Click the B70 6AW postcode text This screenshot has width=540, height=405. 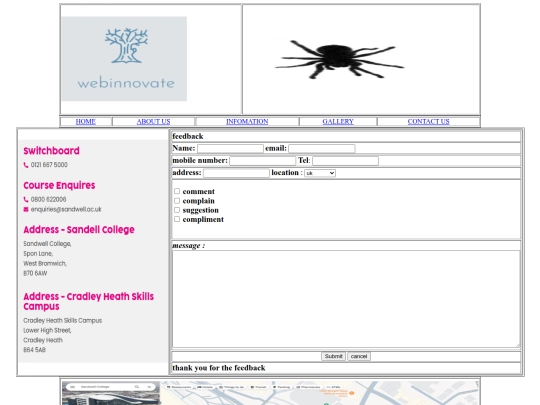click(x=35, y=273)
